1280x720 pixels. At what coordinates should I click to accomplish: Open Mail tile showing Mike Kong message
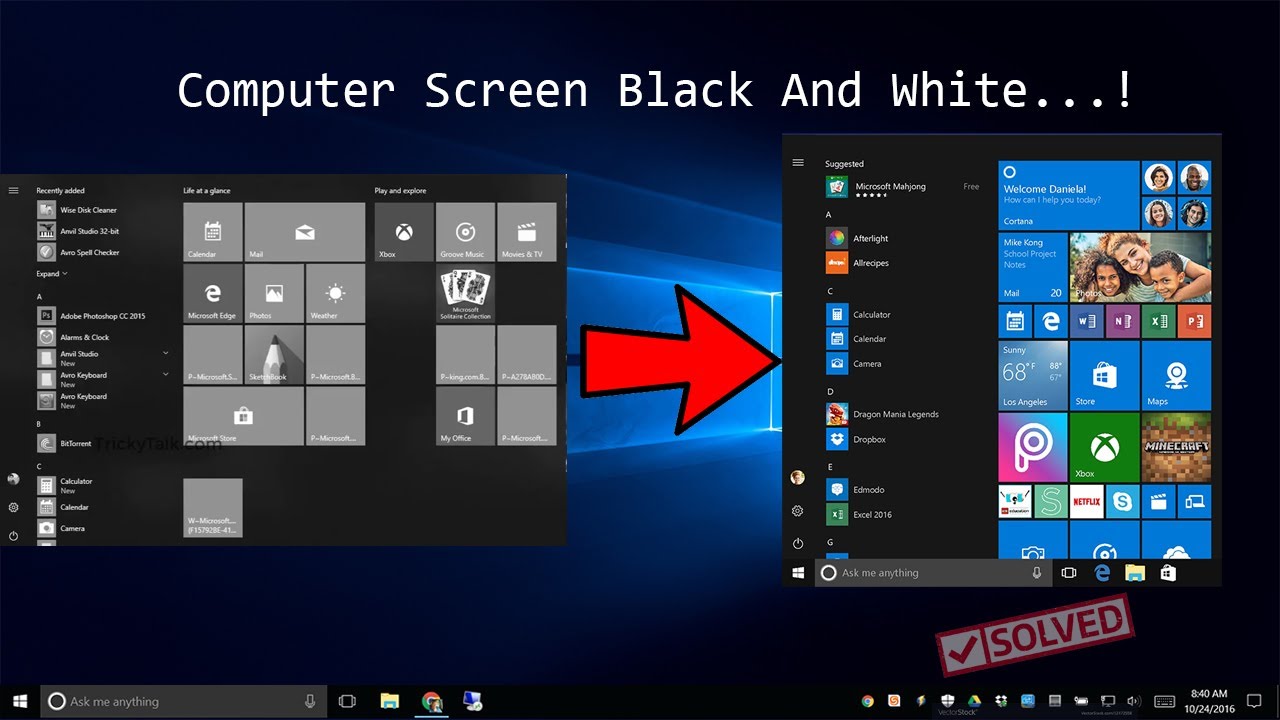click(1033, 267)
